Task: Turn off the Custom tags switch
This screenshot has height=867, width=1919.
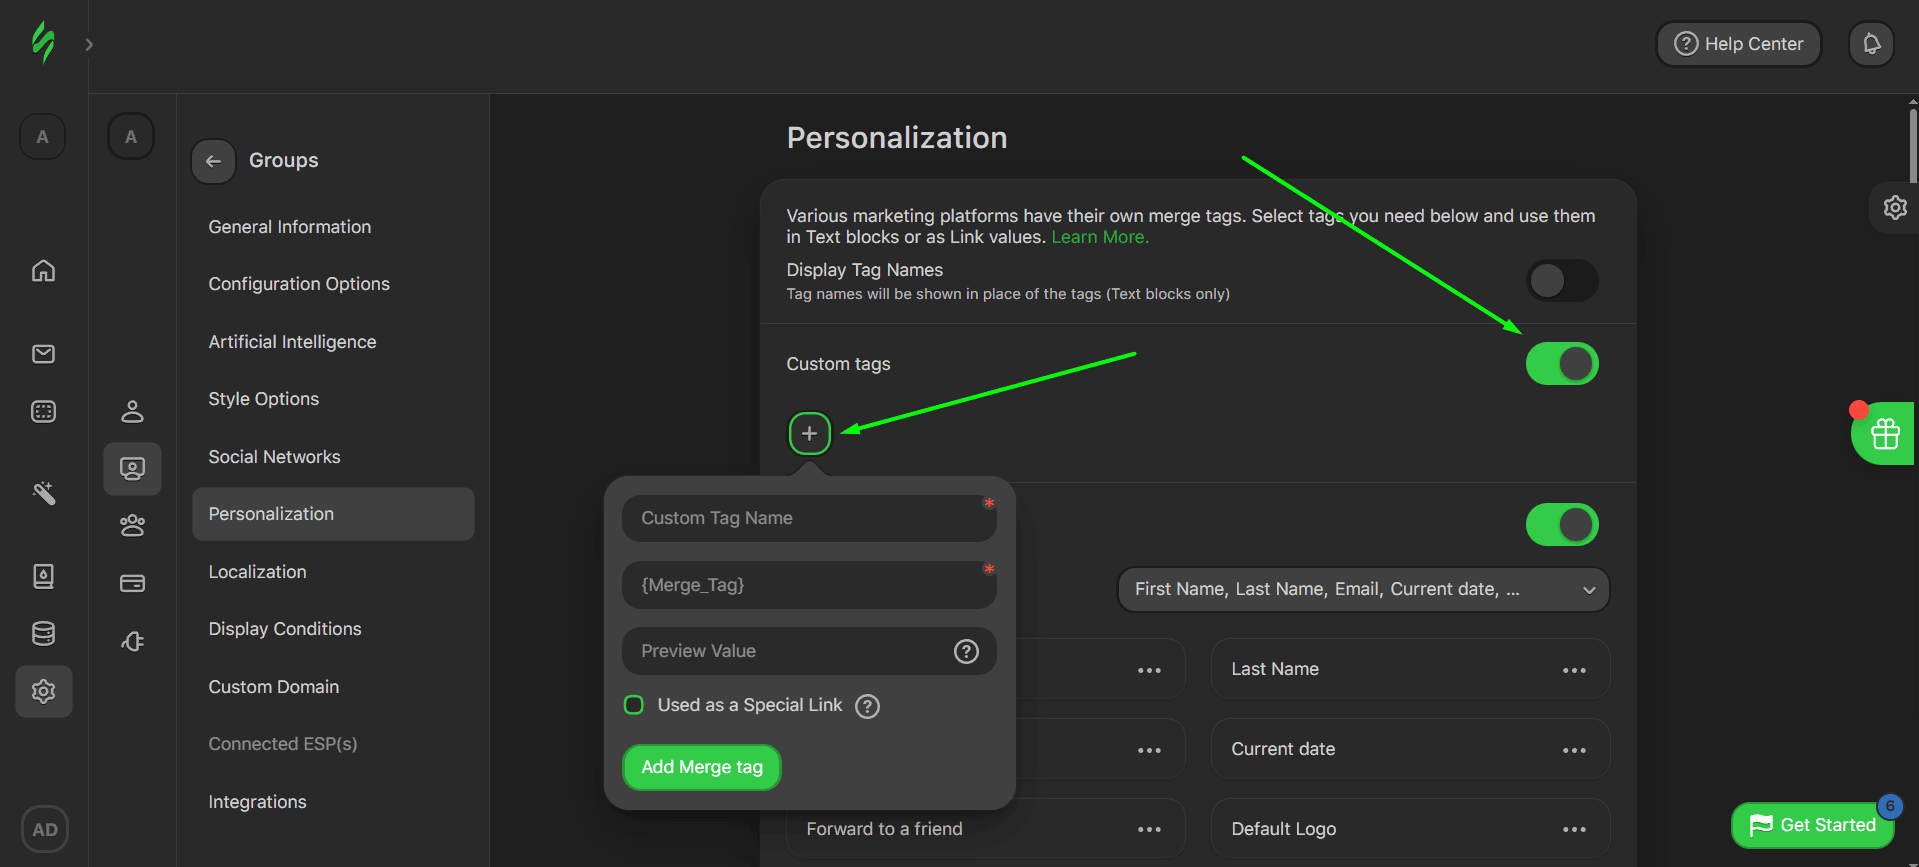Action: [x=1562, y=364]
